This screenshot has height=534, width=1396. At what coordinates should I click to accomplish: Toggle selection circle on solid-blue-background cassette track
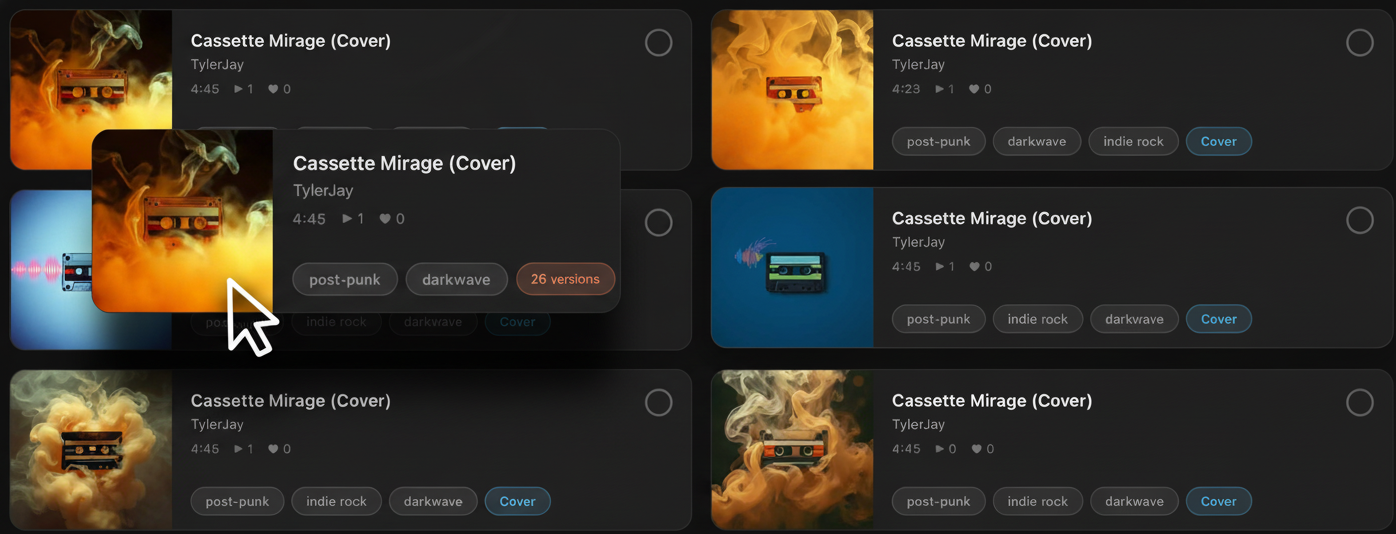click(1360, 221)
